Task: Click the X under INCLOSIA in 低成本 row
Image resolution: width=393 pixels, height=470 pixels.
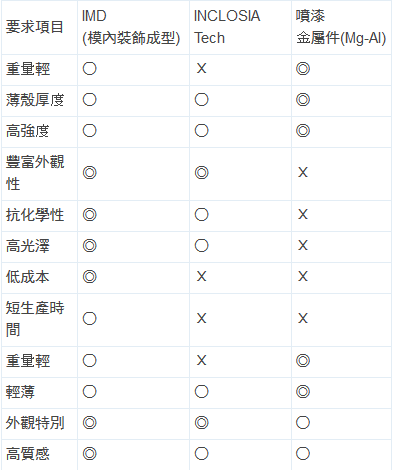Action: tap(201, 276)
